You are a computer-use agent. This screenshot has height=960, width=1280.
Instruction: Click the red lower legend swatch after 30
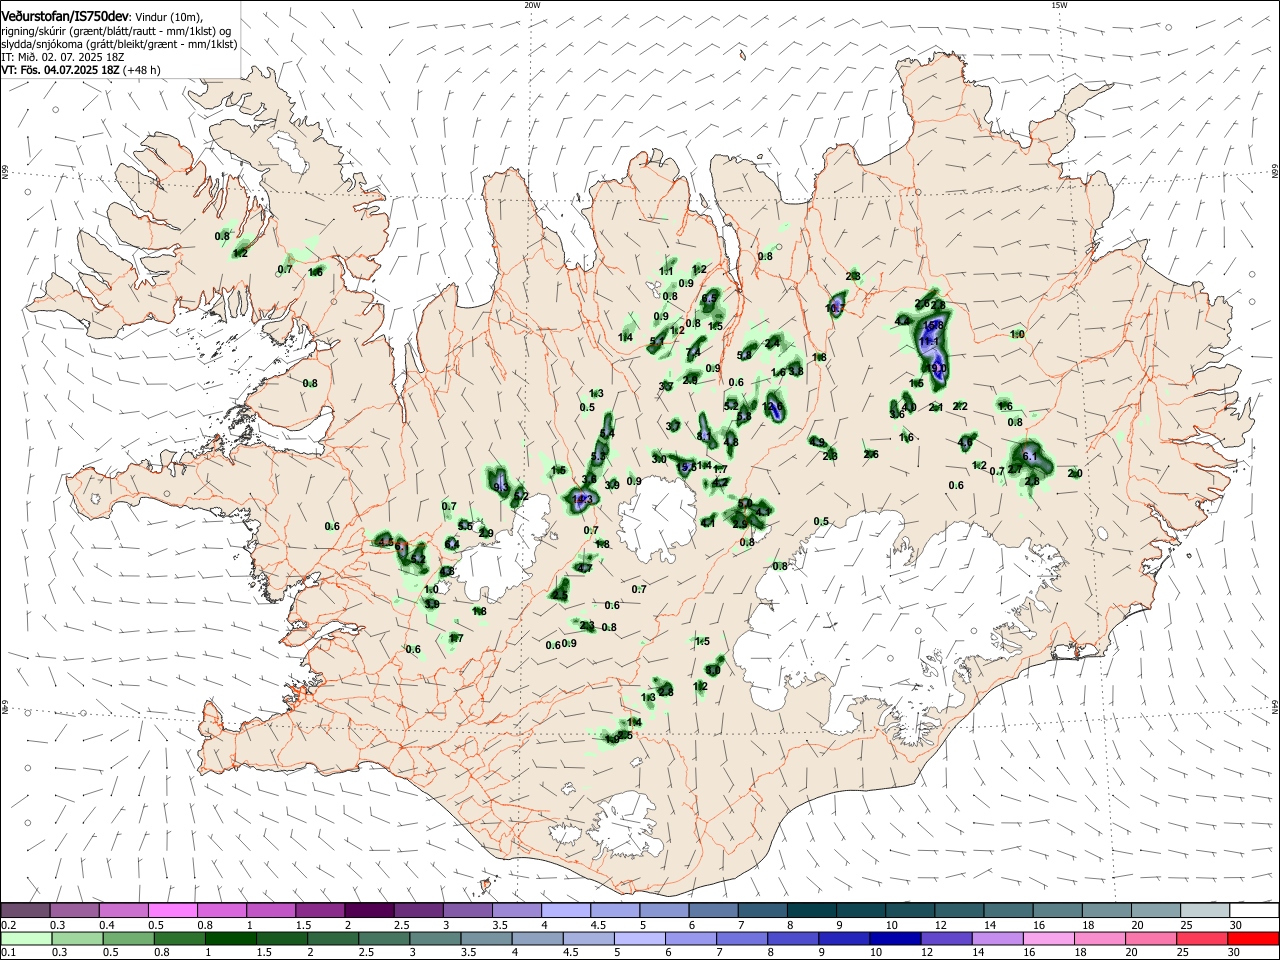tap(1252, 938)
